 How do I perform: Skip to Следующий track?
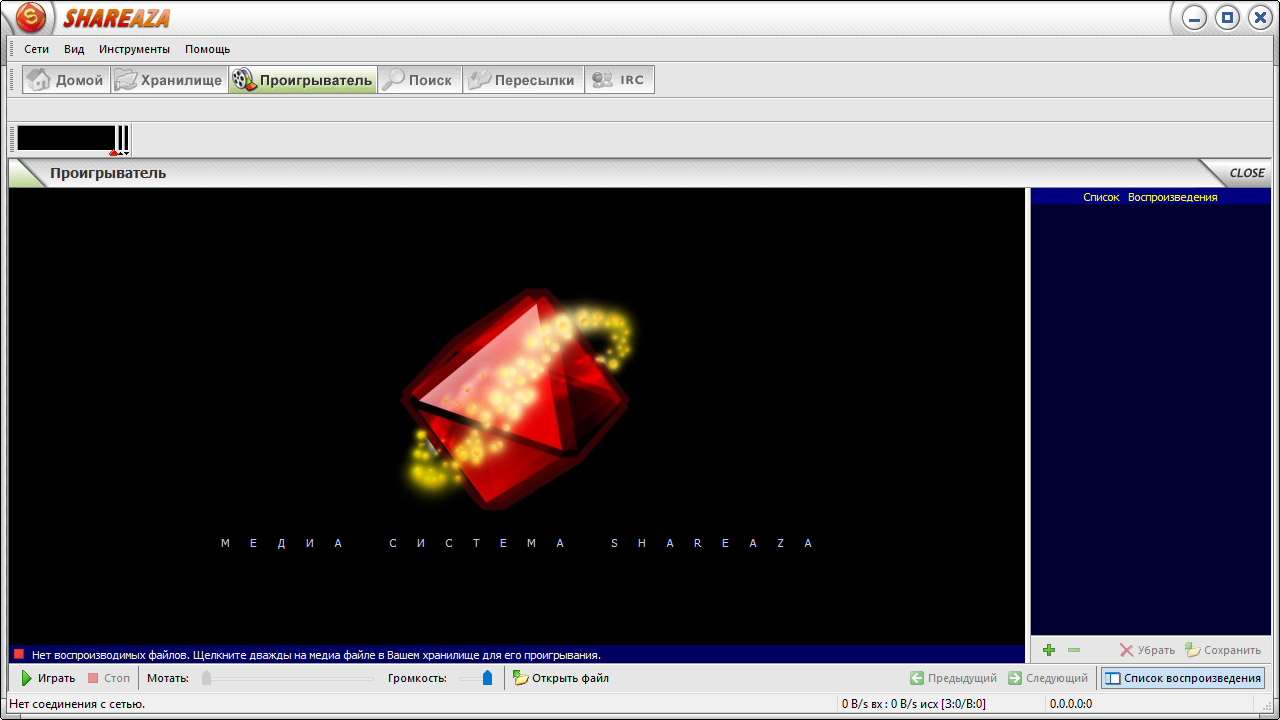click(1048, 678)
